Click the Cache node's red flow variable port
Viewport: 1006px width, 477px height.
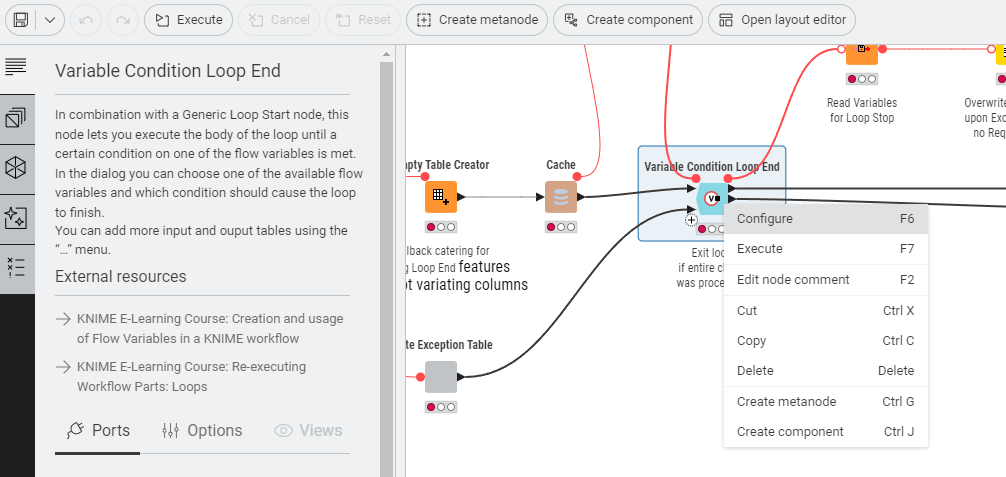coord(577,177)
